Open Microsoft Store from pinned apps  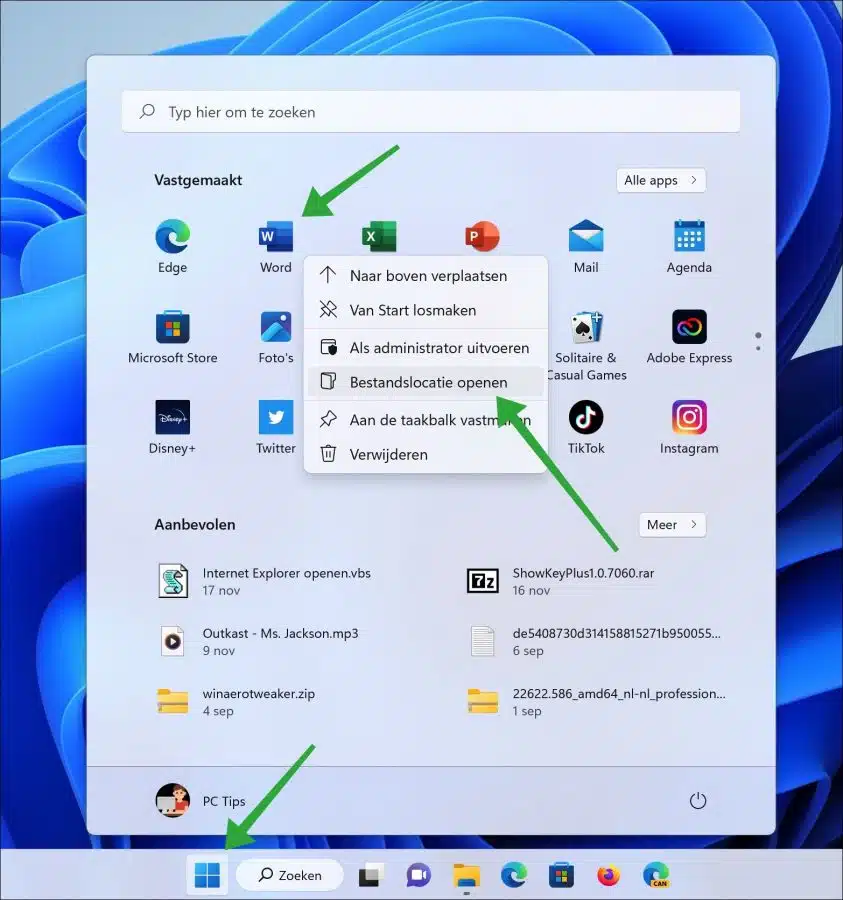click(x=172, y=336)
